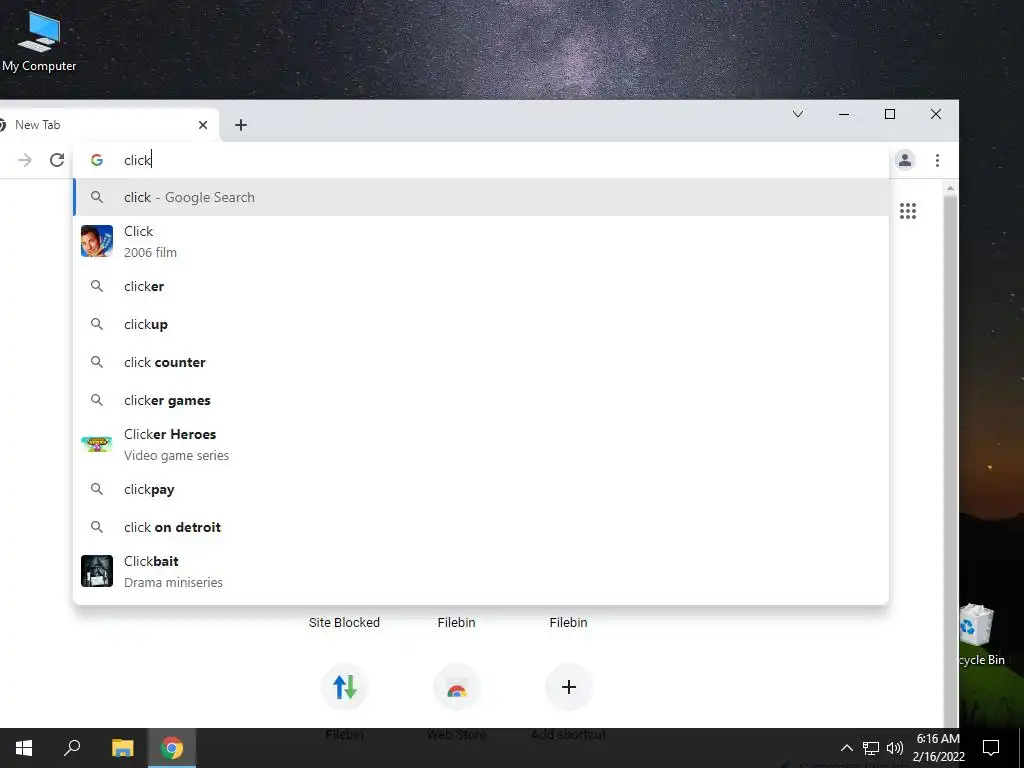The height and width of the screenshot is (768, 1024).
Task: Click search icon beside 'clicker games'
Action: coord(97,400)
